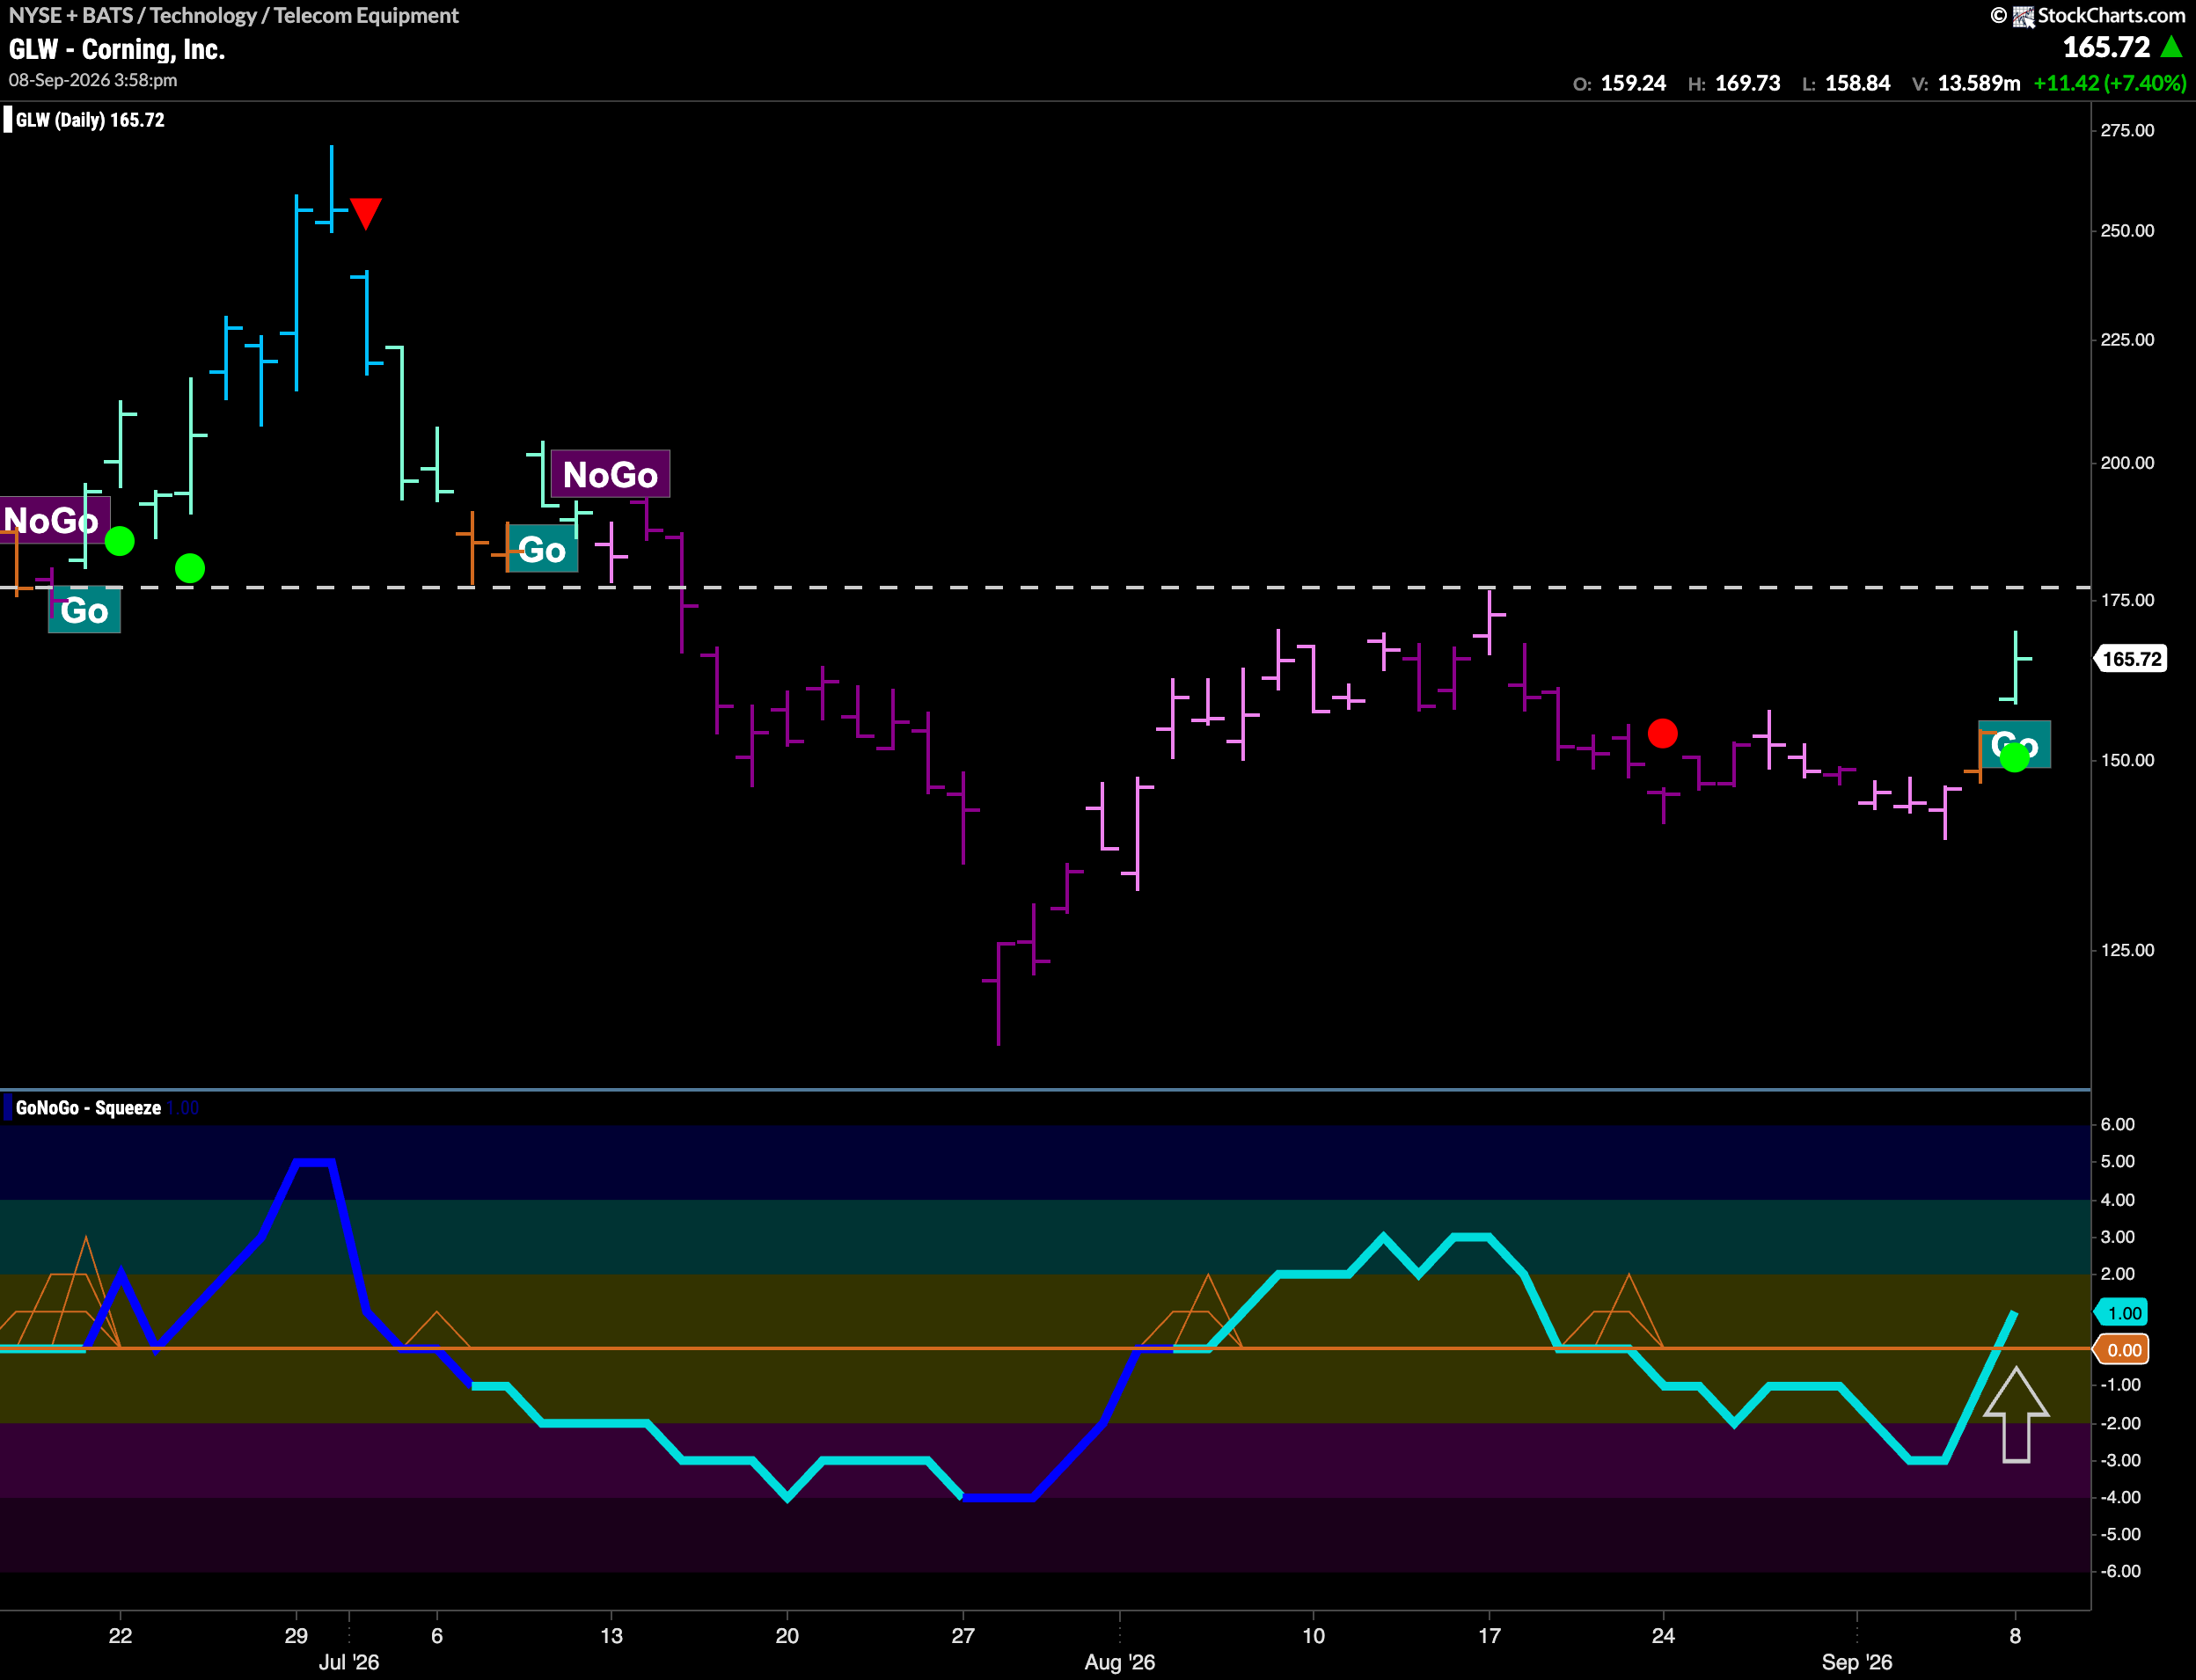Click the squeeze oscillator peak at 5.00
2196x1680 pixels.
(x=314, y=1162)
